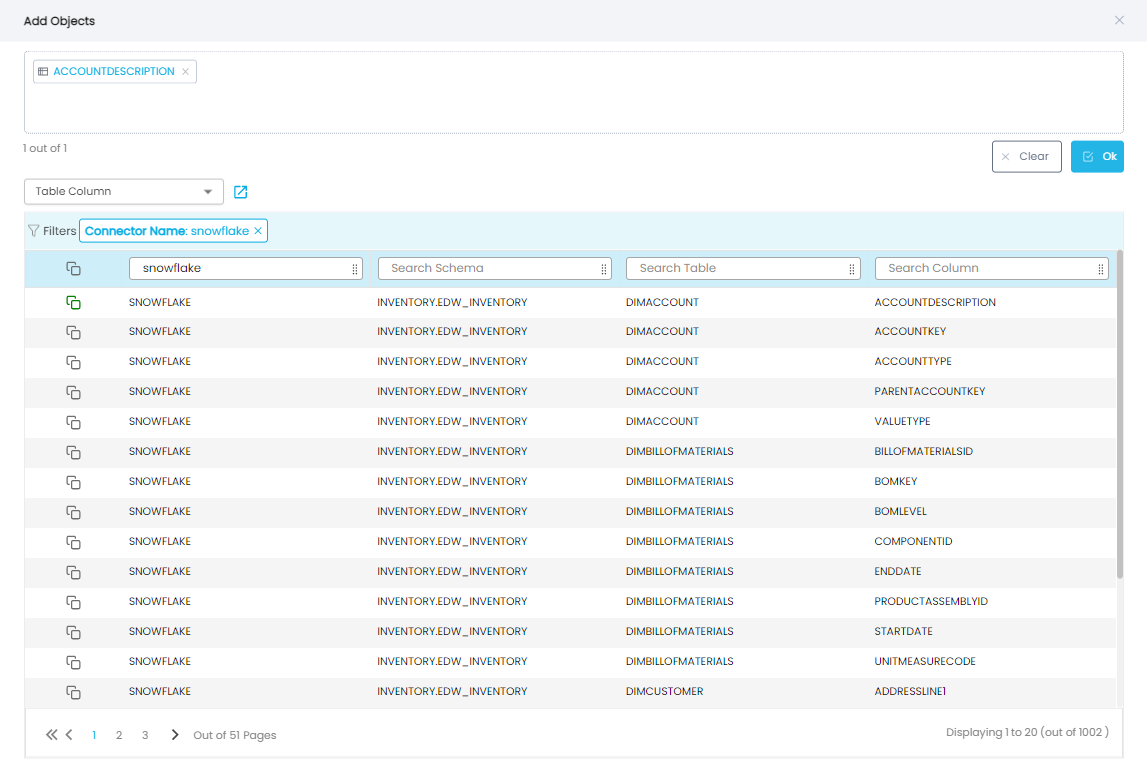Click DIMBILLOFMATERIALS in the BOMKEY row
This screenshot has height=773, width=1147.
(680, 482)
